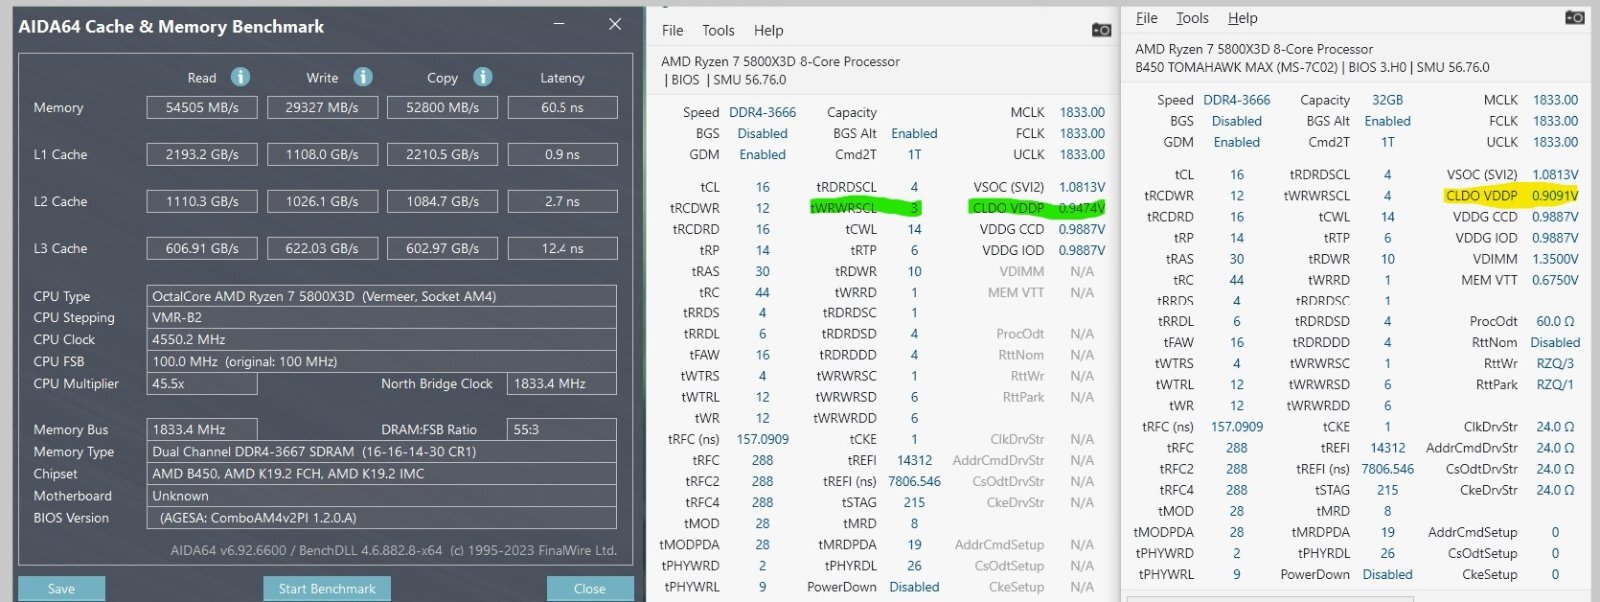The image size is (1600, 602).
Task: Select L1 Cache Read value 2193.2 GB/s
Action: click(202, 154)
